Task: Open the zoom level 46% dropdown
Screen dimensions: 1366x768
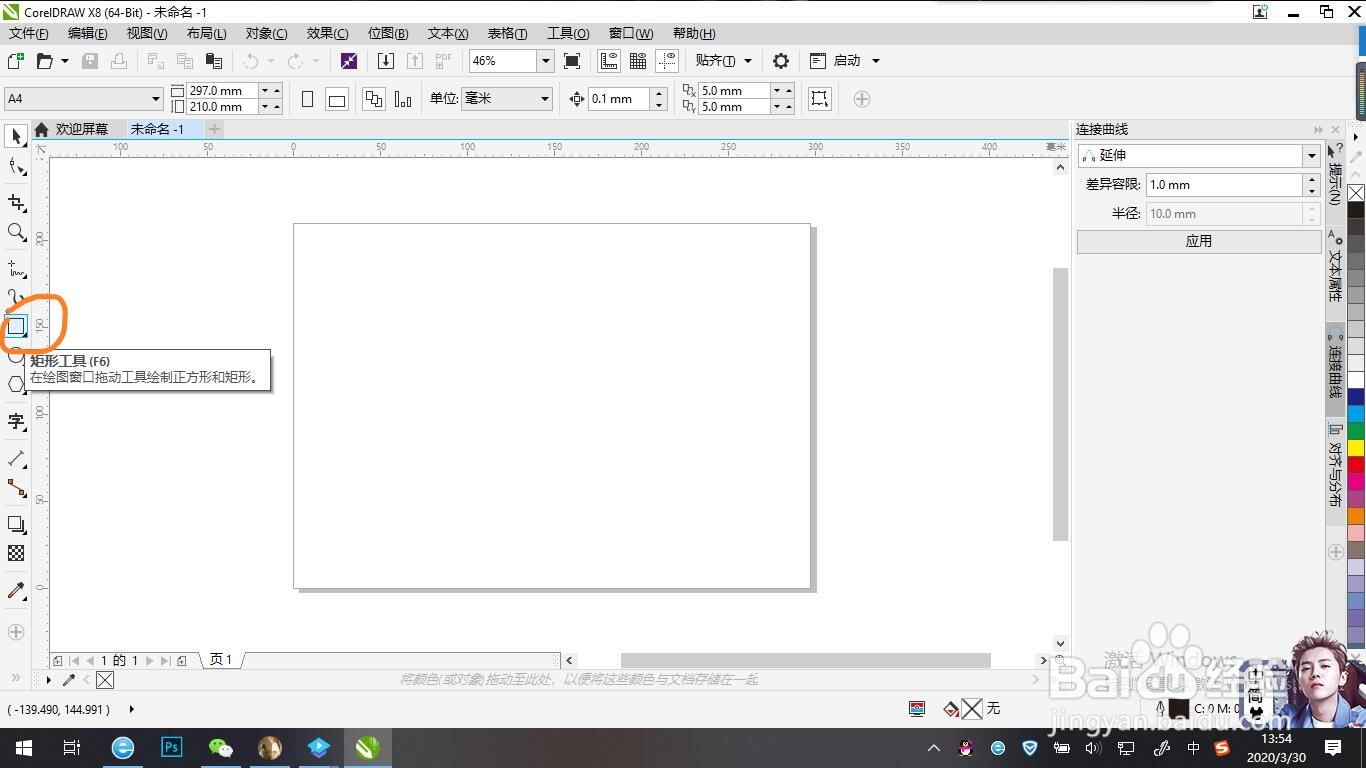Action: click(546, 61)
